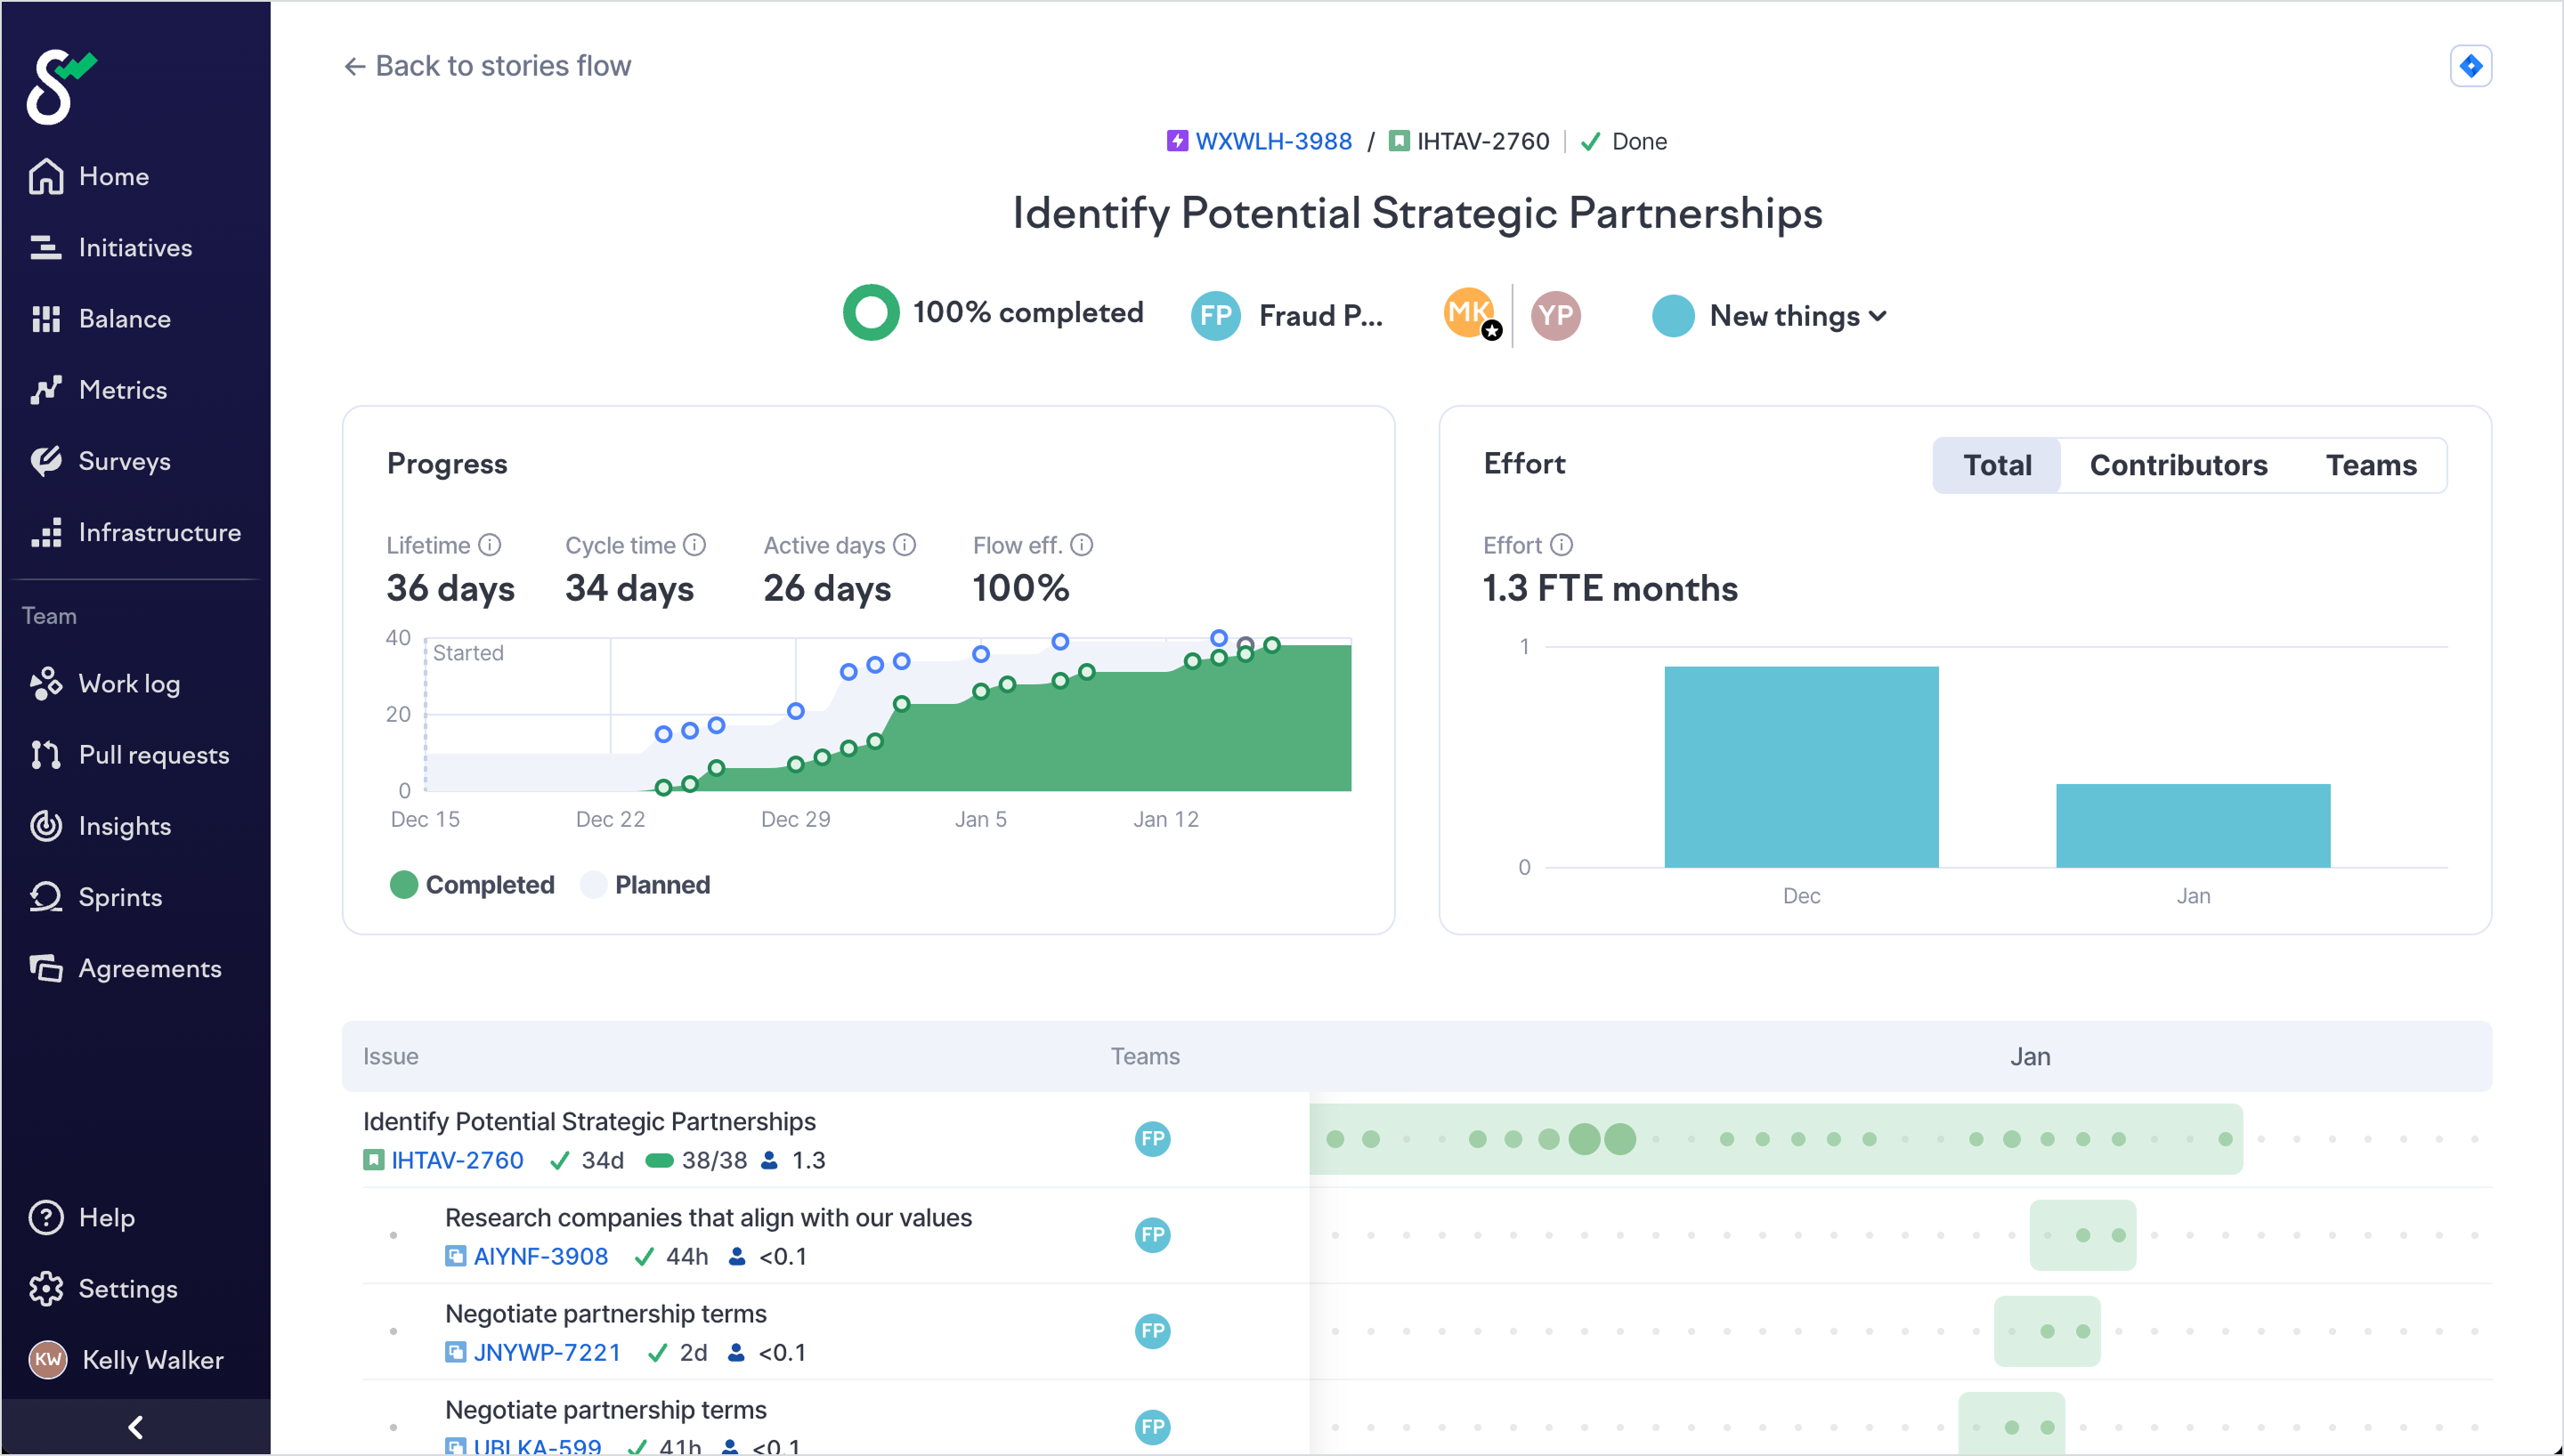The height and width of the screenshot is (1456, 2564).
Task: Click the Lifetime info icon
Action: point(489,545)
